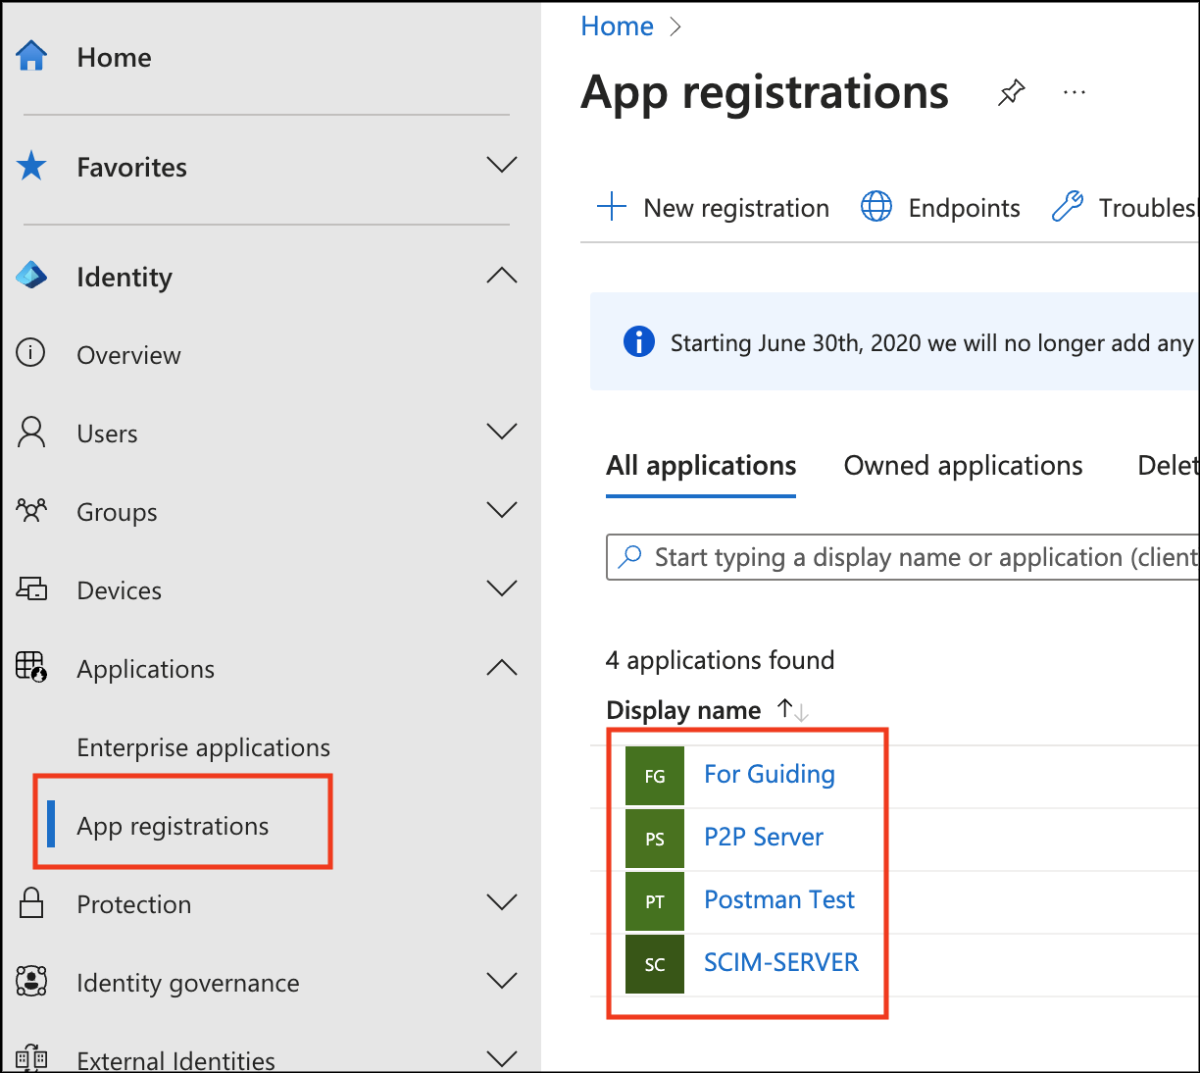Select the All applications tab

pyautogui.click(x=701, y=466)
